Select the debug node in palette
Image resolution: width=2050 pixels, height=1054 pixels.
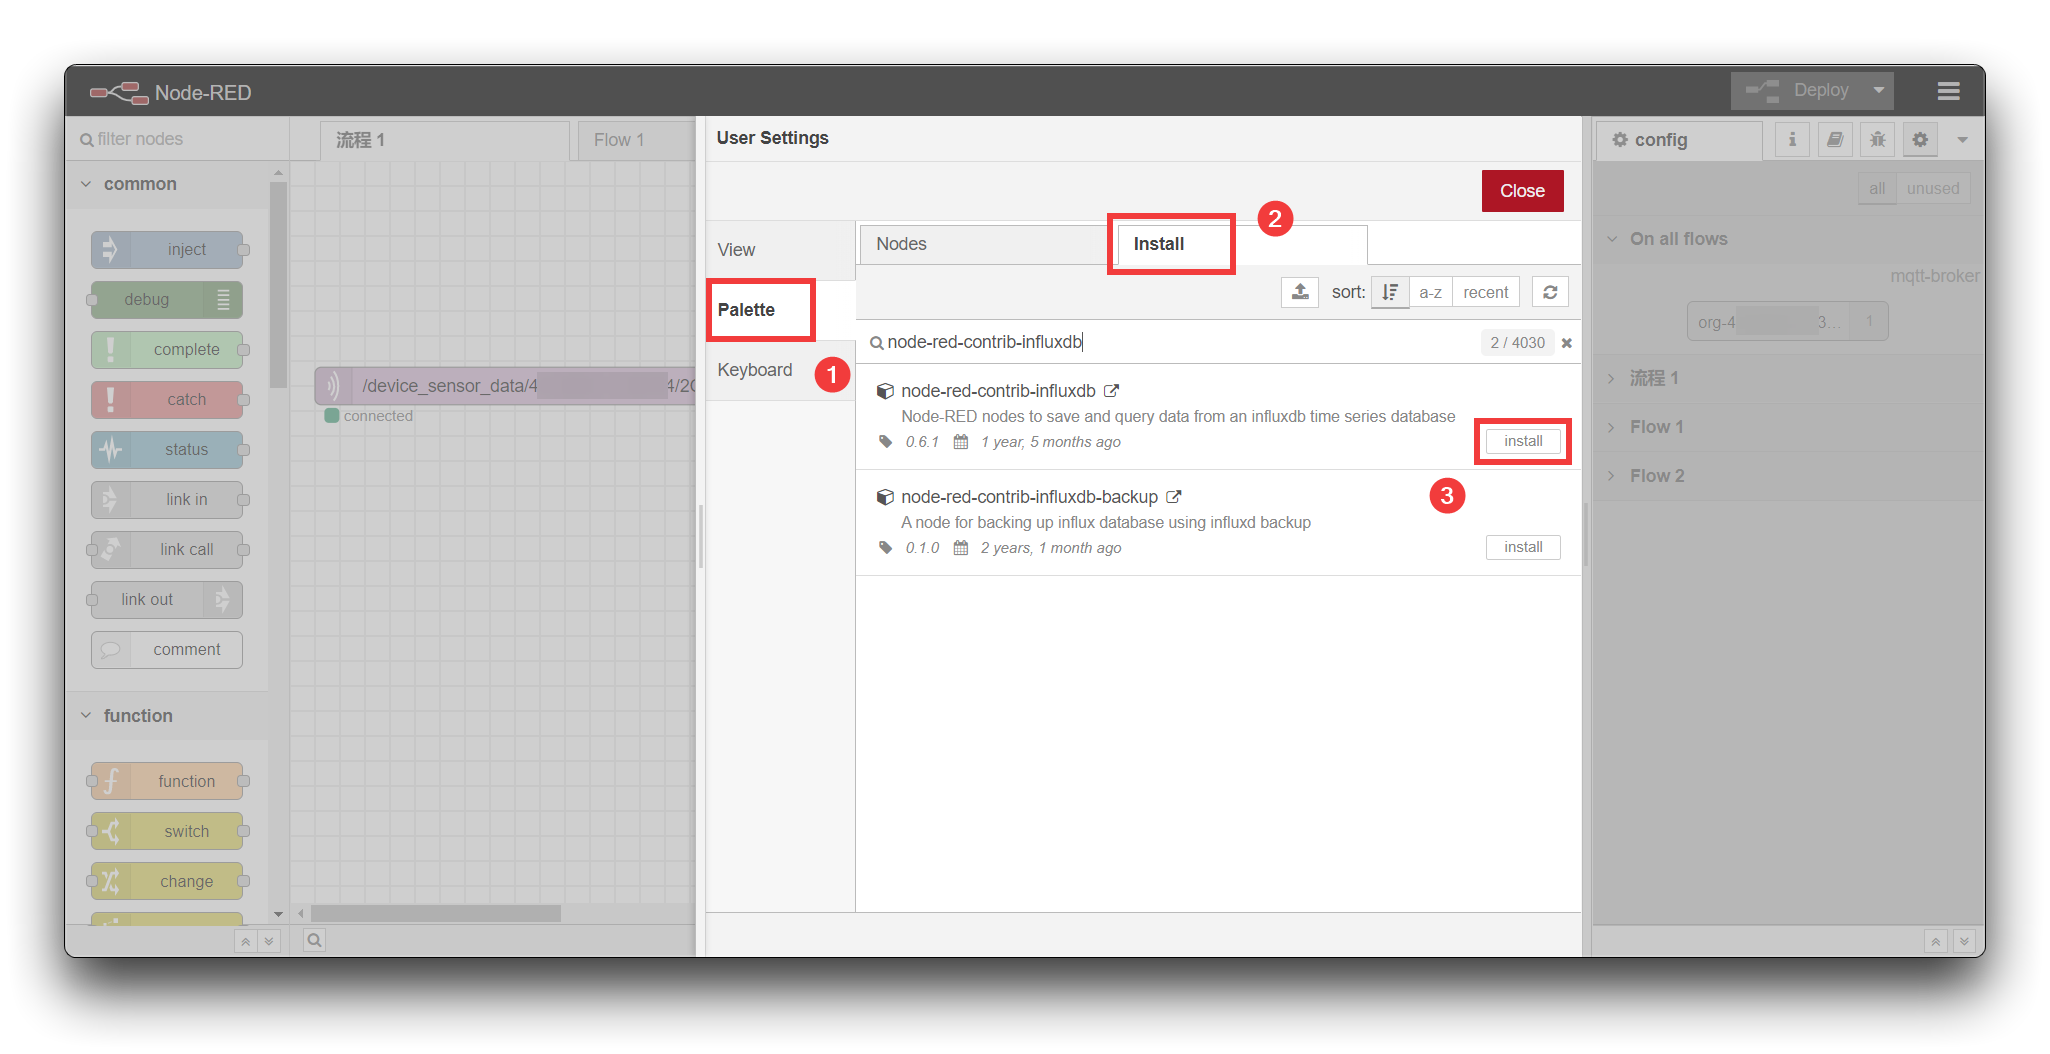tap(167, 300)
